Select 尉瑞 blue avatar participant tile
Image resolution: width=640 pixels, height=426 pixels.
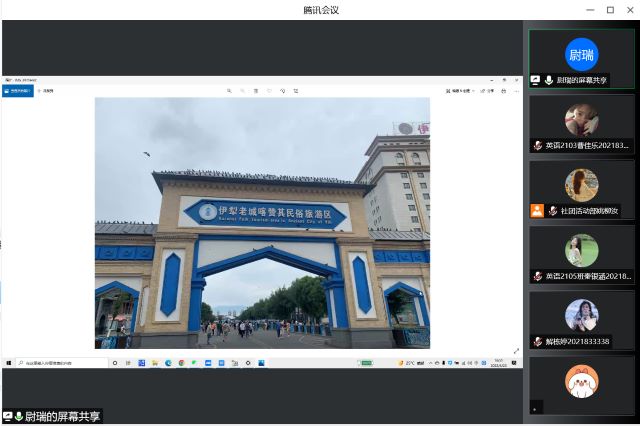(581, 59)
